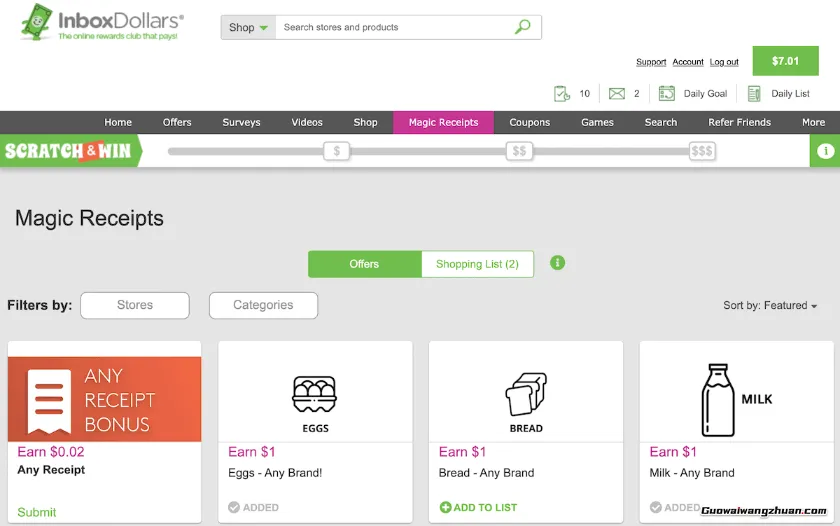Screen dimensions: 840x526
Task: Click the search magnifier icon
Action: pos(522,27)
